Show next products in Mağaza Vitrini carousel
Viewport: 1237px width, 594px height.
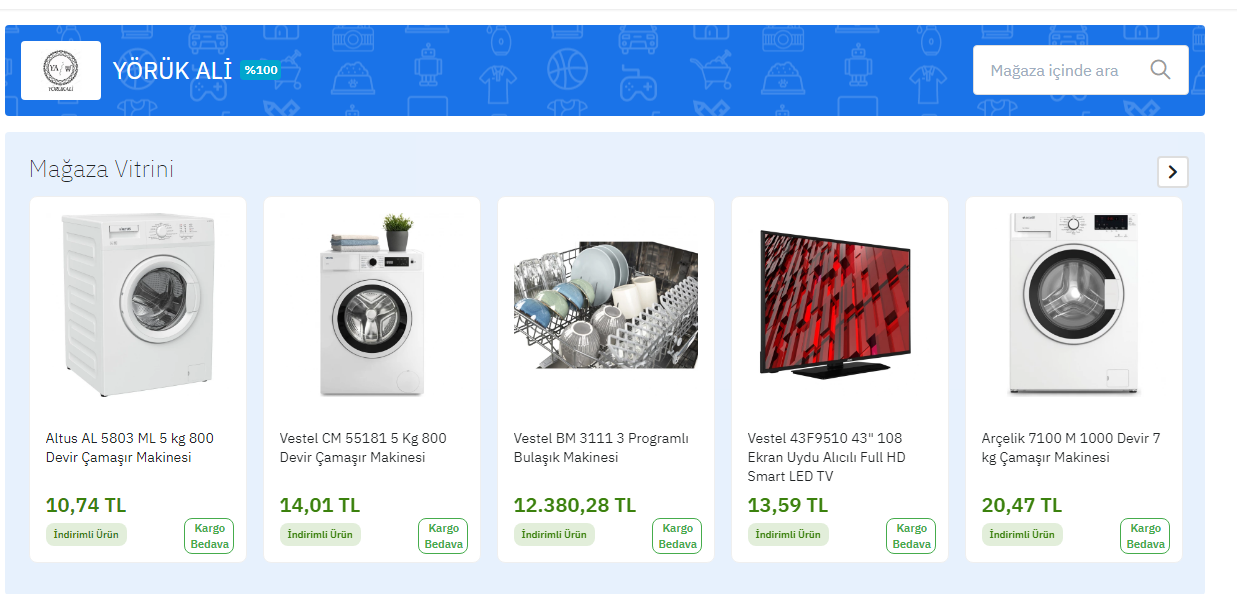[1173, 172]
